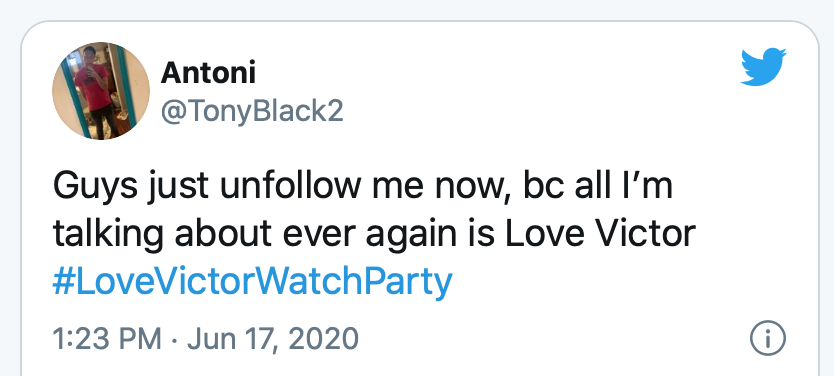Click the display name Antoni
The width and height of the screenshot is (834, 376).
[x=208, y=73]
